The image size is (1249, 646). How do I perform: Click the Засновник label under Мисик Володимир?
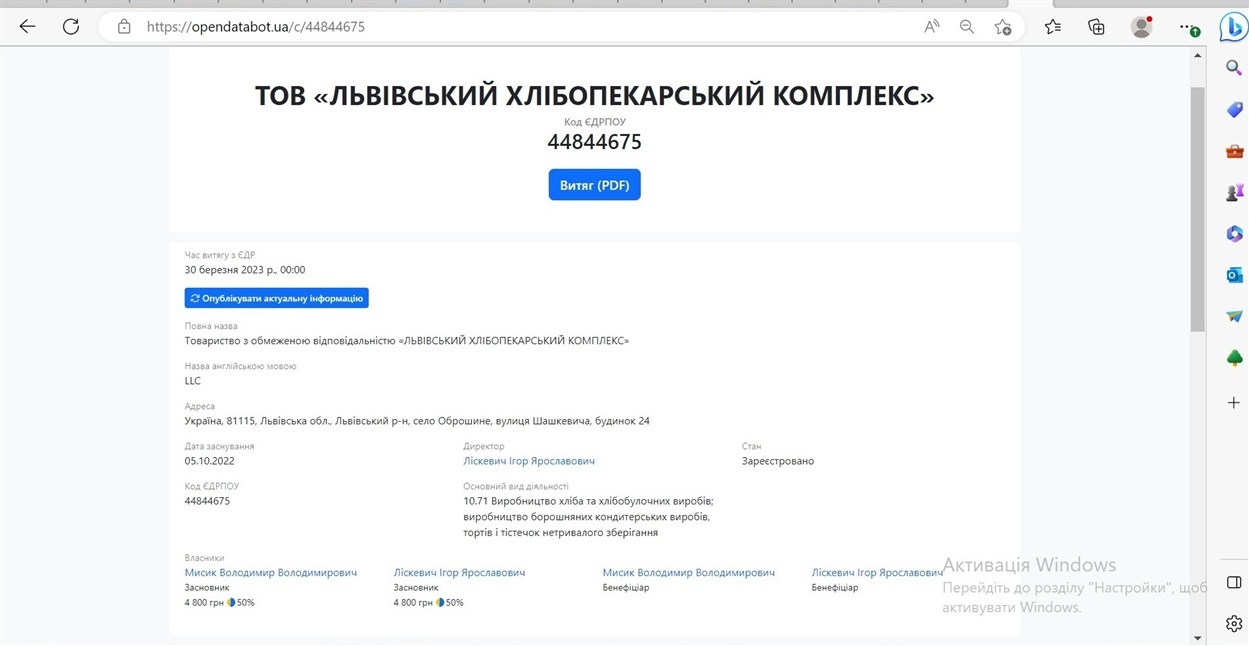click(x=207, y=588)
